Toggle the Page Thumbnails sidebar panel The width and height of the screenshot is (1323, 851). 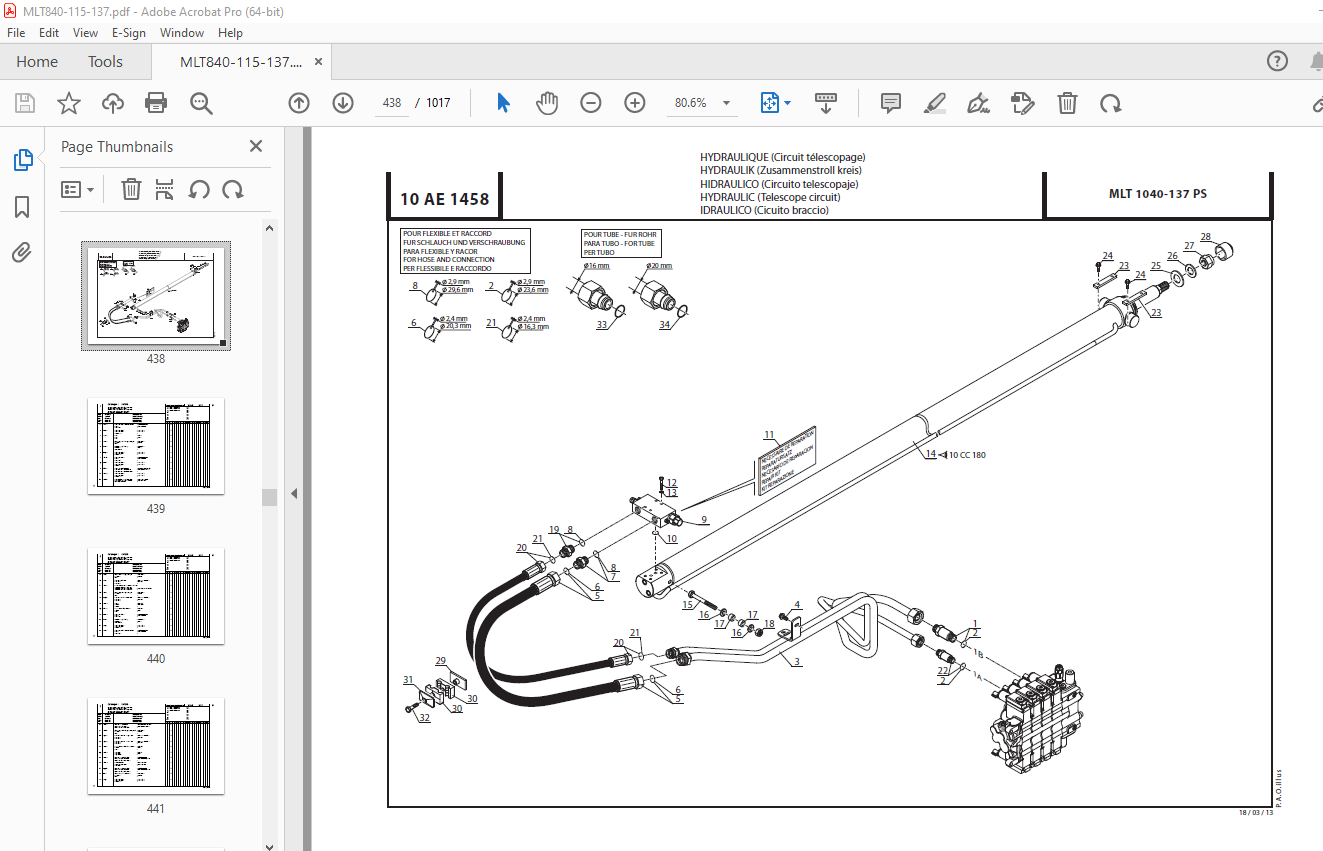point(22,160)
